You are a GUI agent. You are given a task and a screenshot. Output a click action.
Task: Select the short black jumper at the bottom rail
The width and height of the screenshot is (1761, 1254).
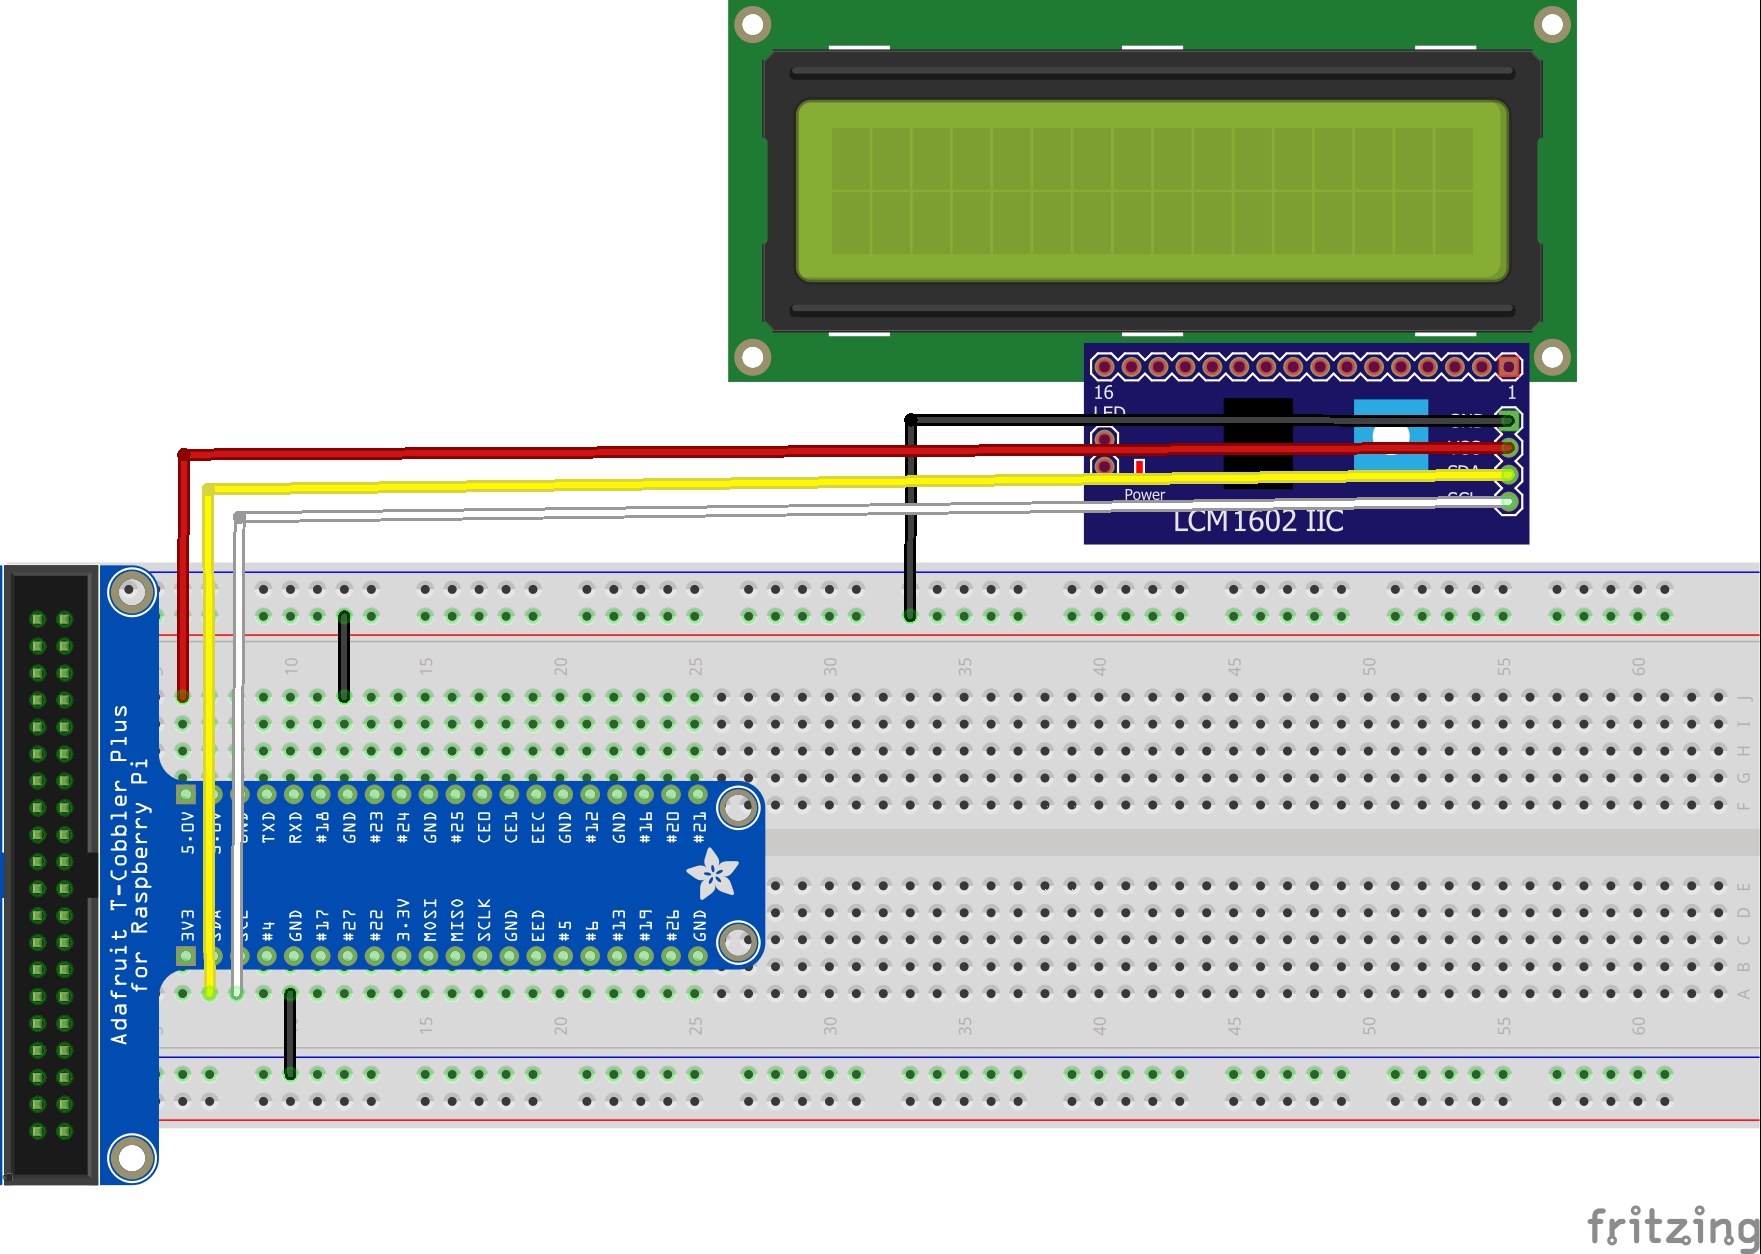click(x=290, y=1033)
